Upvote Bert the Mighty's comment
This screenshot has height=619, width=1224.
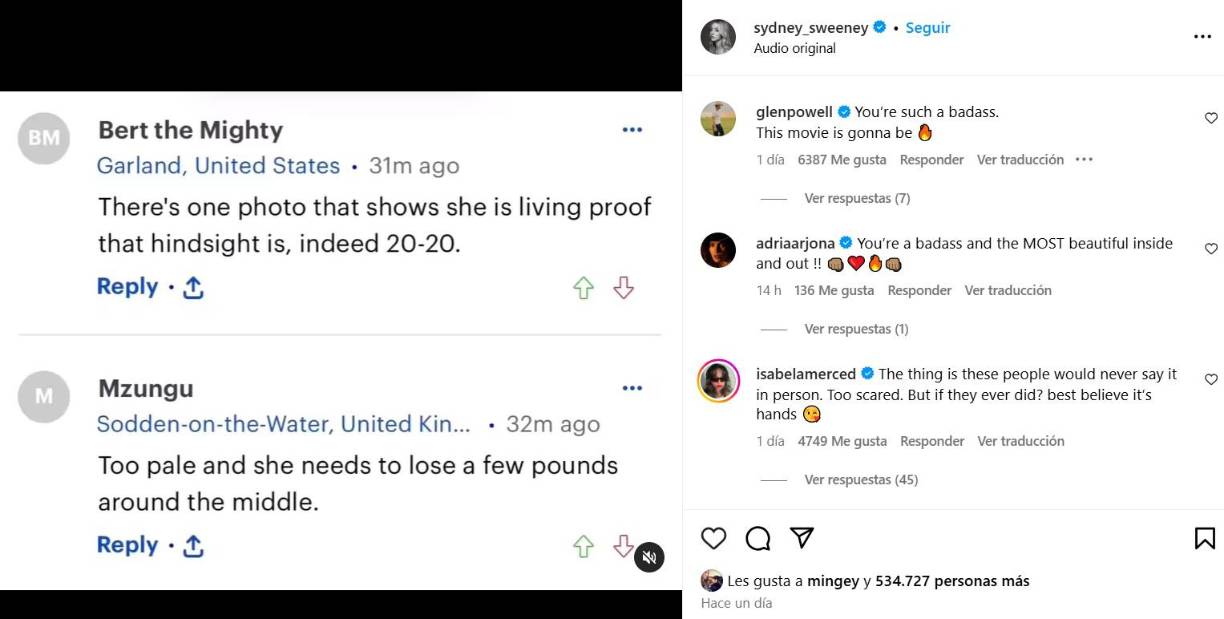pos(584,286)
